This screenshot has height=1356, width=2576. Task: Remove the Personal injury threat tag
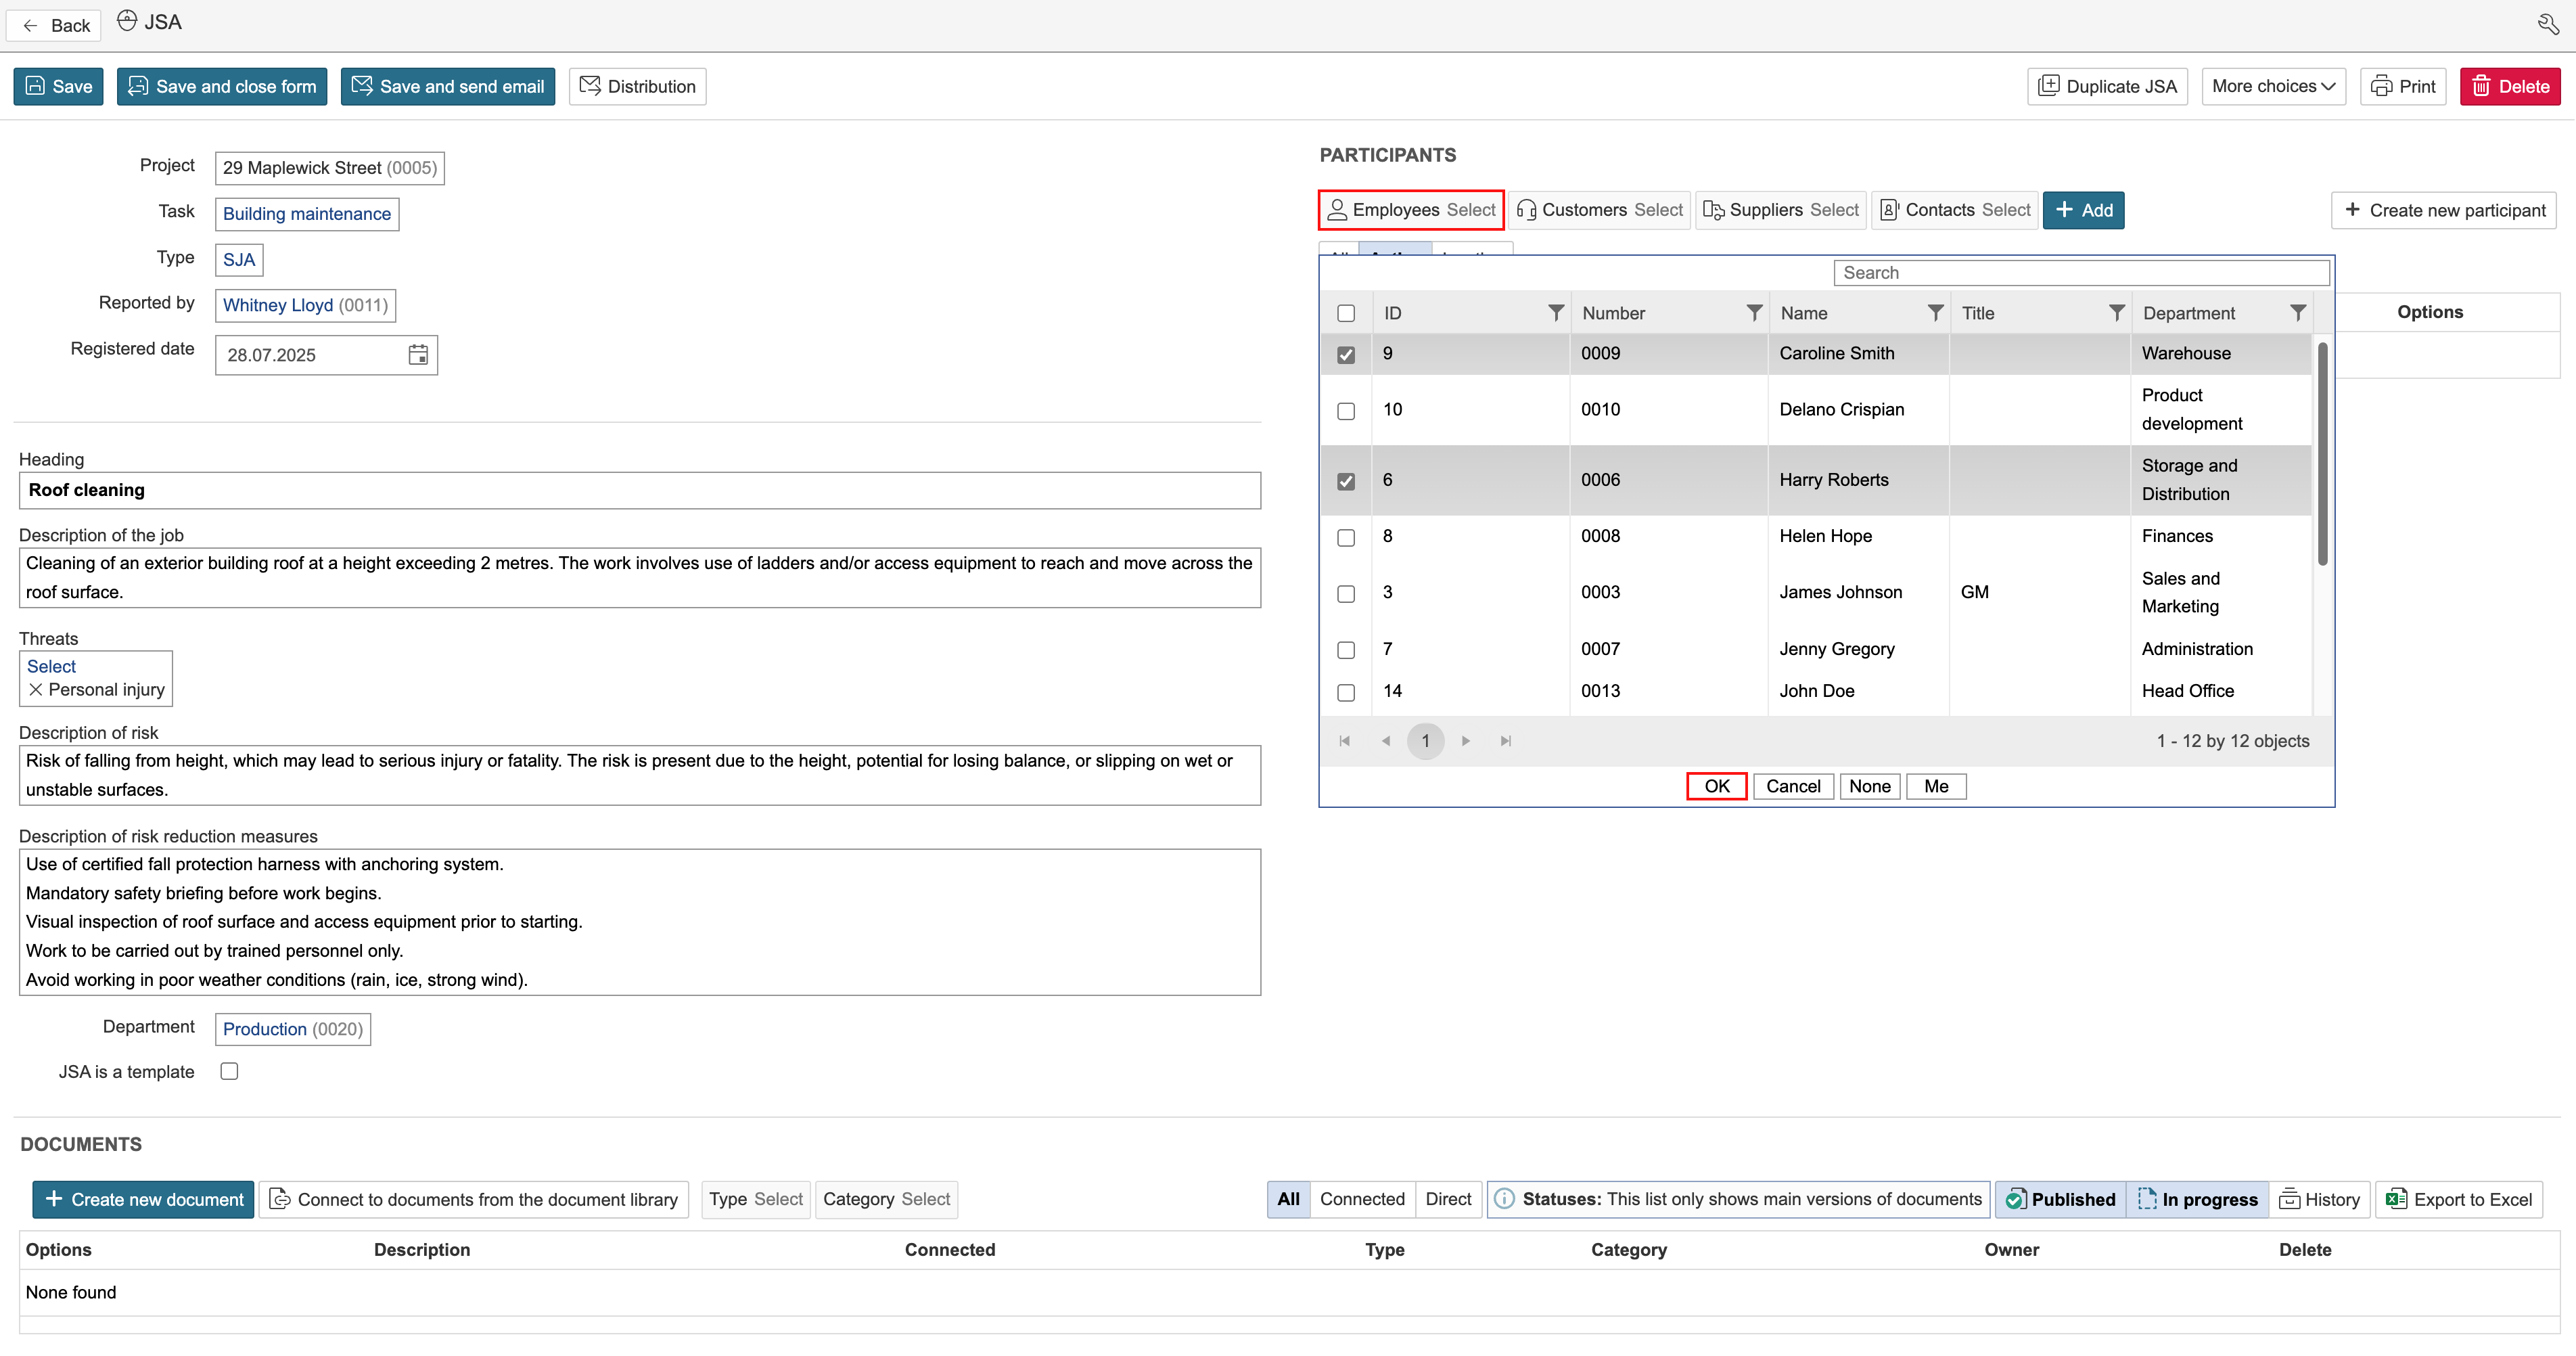[36, 690]
